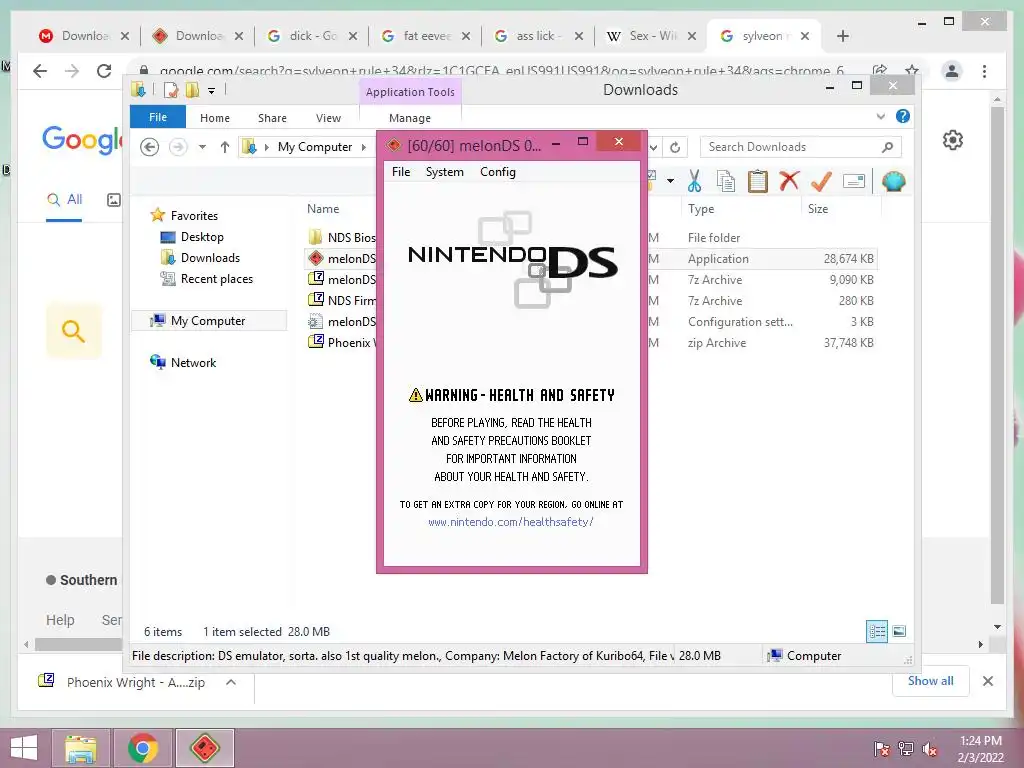Click the red X Delete icon

tap(789, 180)
